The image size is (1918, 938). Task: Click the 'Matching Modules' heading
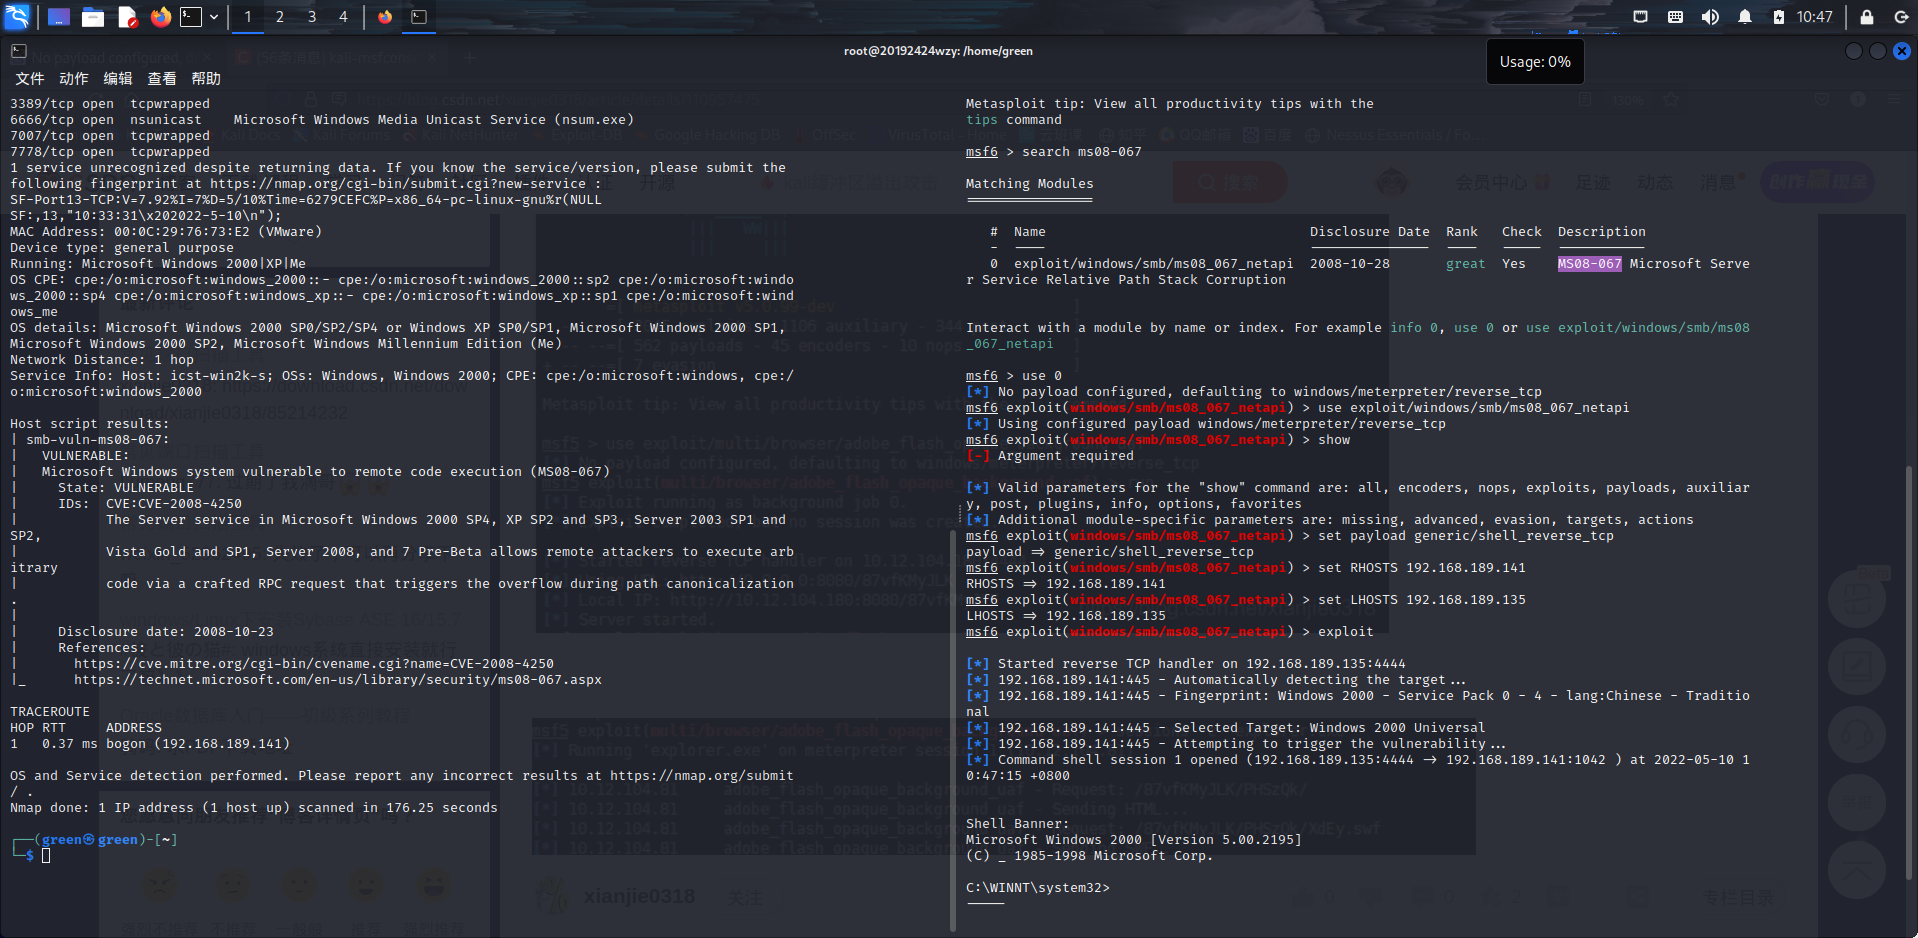(1030, 184)
